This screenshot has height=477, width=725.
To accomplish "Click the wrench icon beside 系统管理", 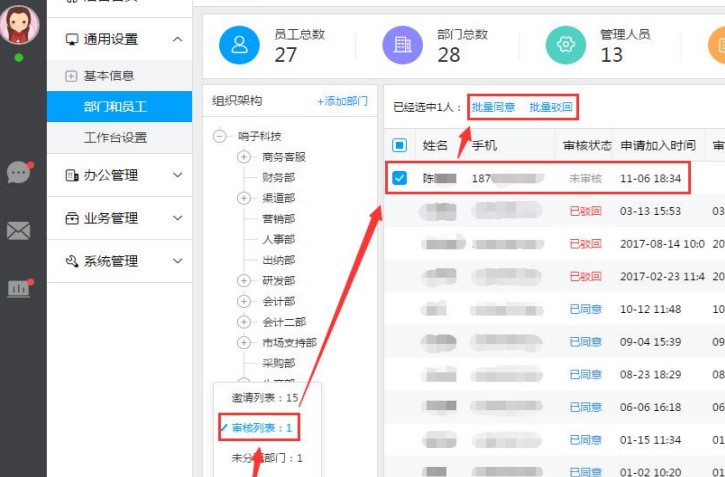I will pyautogui.click(x=72, y=261).
